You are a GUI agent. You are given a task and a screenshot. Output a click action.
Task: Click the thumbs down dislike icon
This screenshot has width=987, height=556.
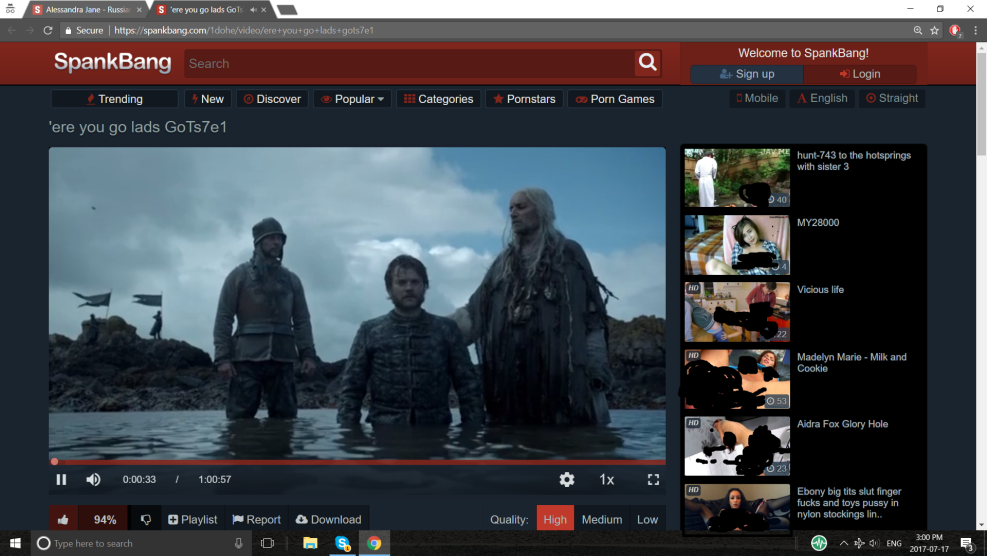point(145,520)
